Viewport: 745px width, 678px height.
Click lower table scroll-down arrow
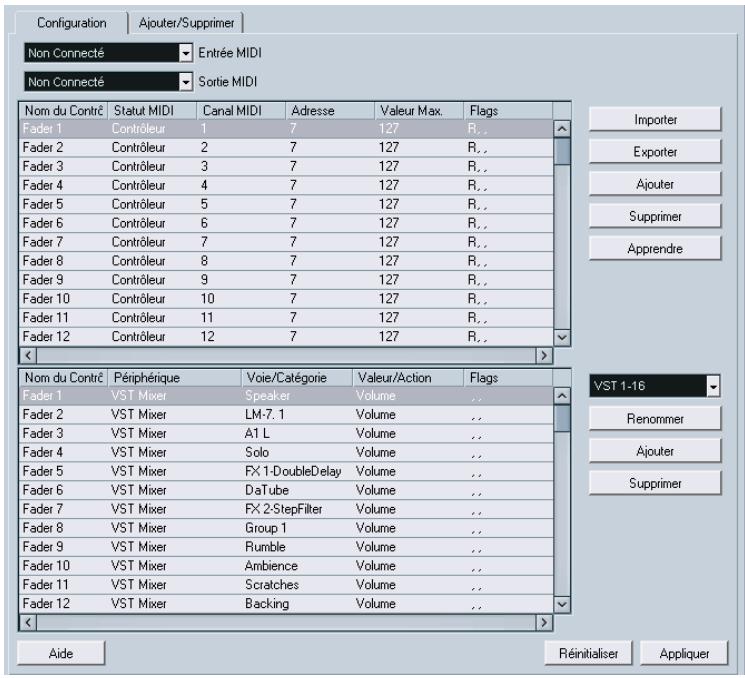(x=562, y=604)
